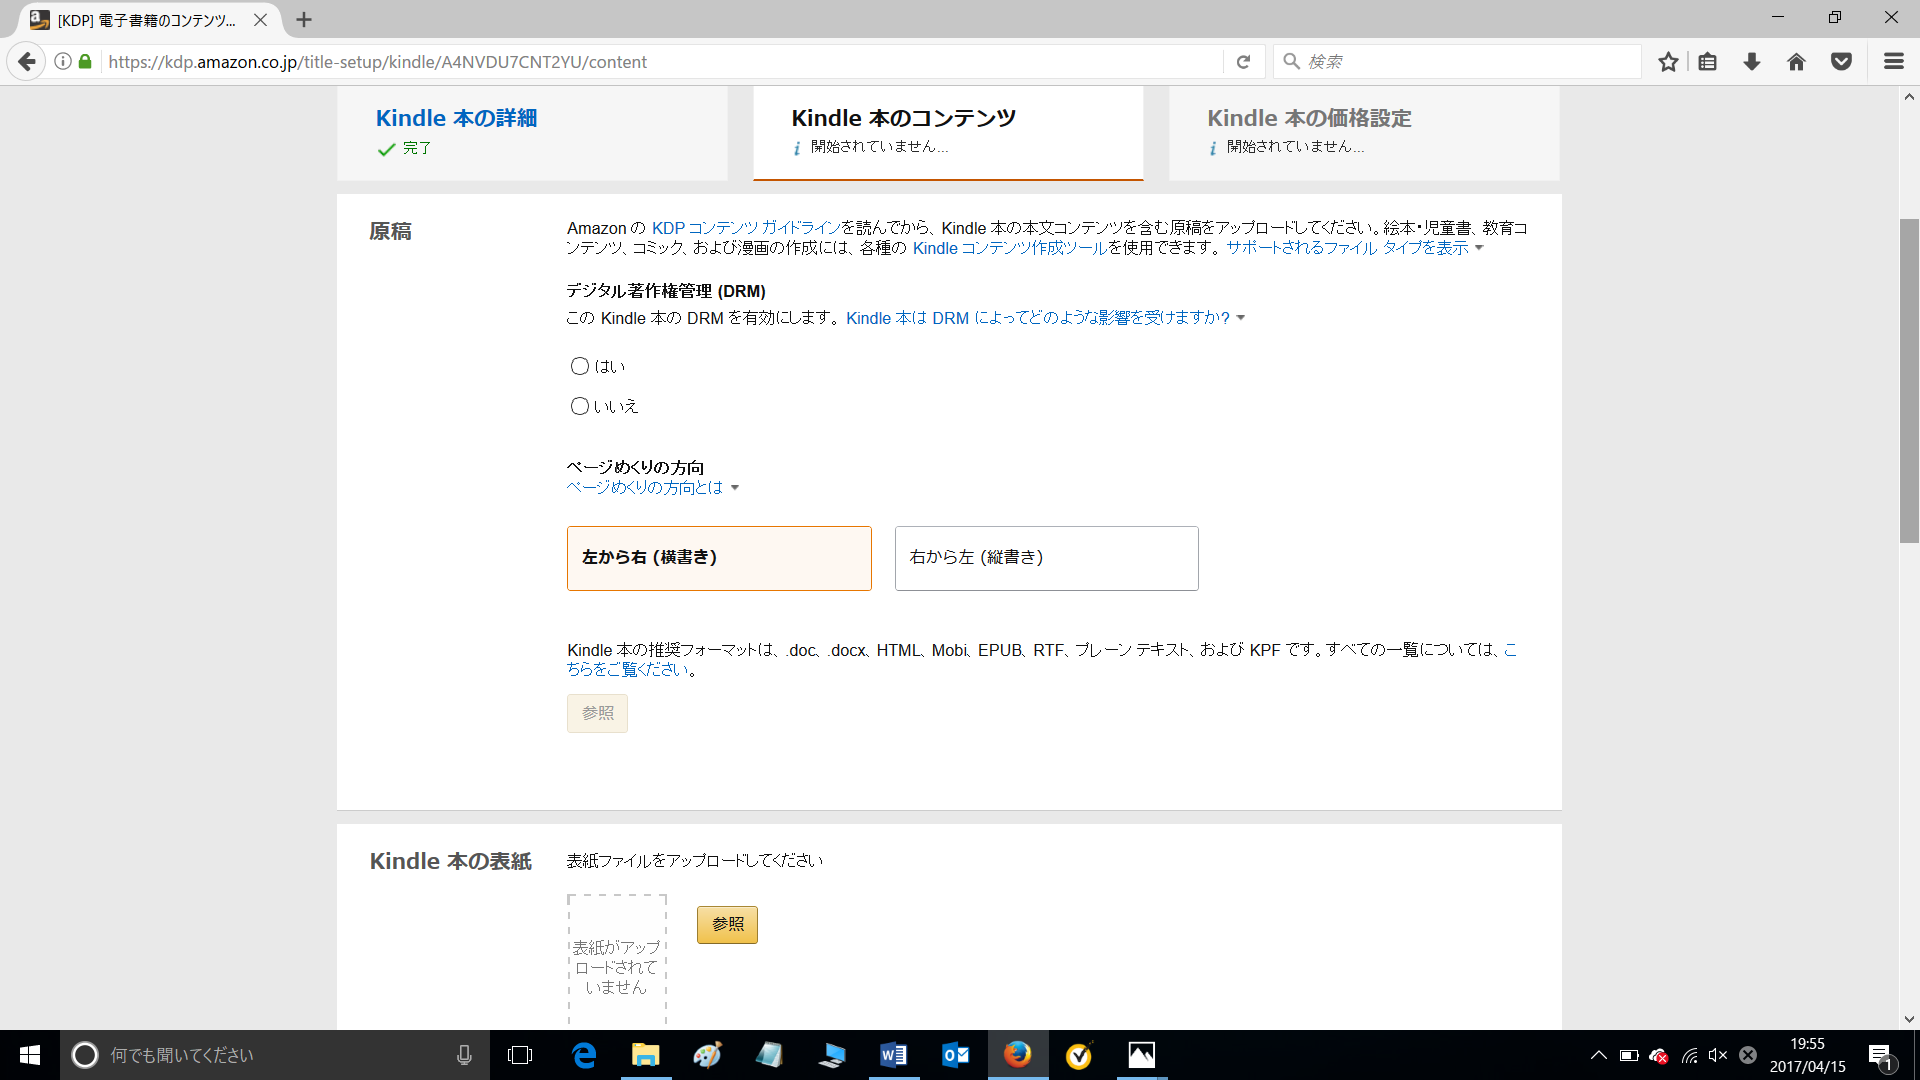Select the はい DRM radio button
This screenshot has width=1920, height=1080.
coord(580,366)
